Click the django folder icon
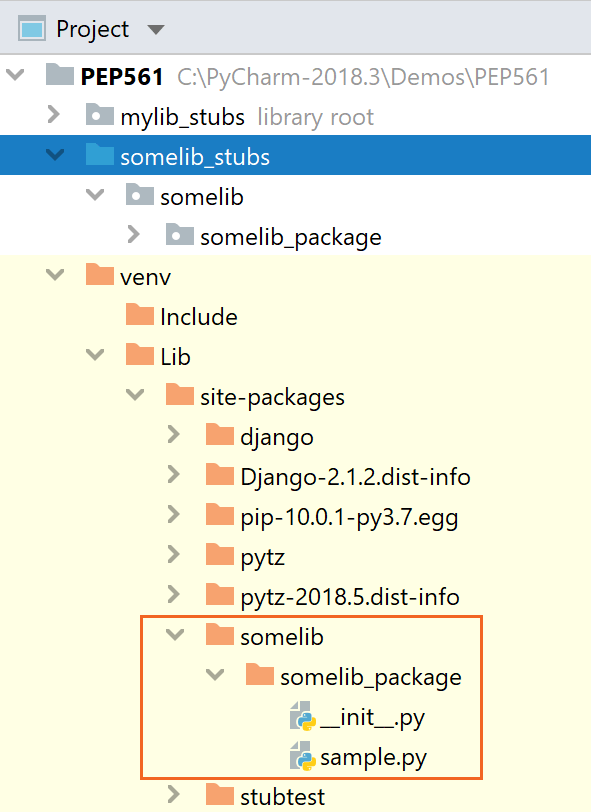This screenshot has width=591, height=812. click(219, 436)
